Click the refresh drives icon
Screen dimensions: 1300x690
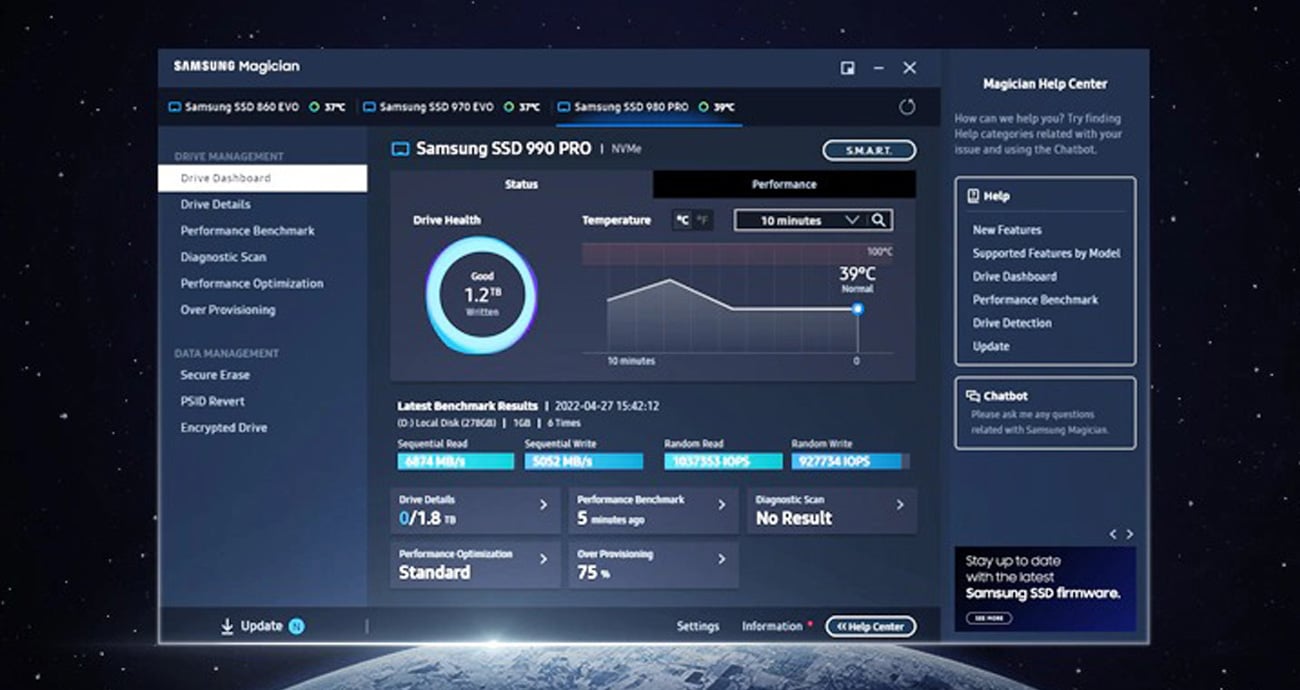[x=907, y=107]
